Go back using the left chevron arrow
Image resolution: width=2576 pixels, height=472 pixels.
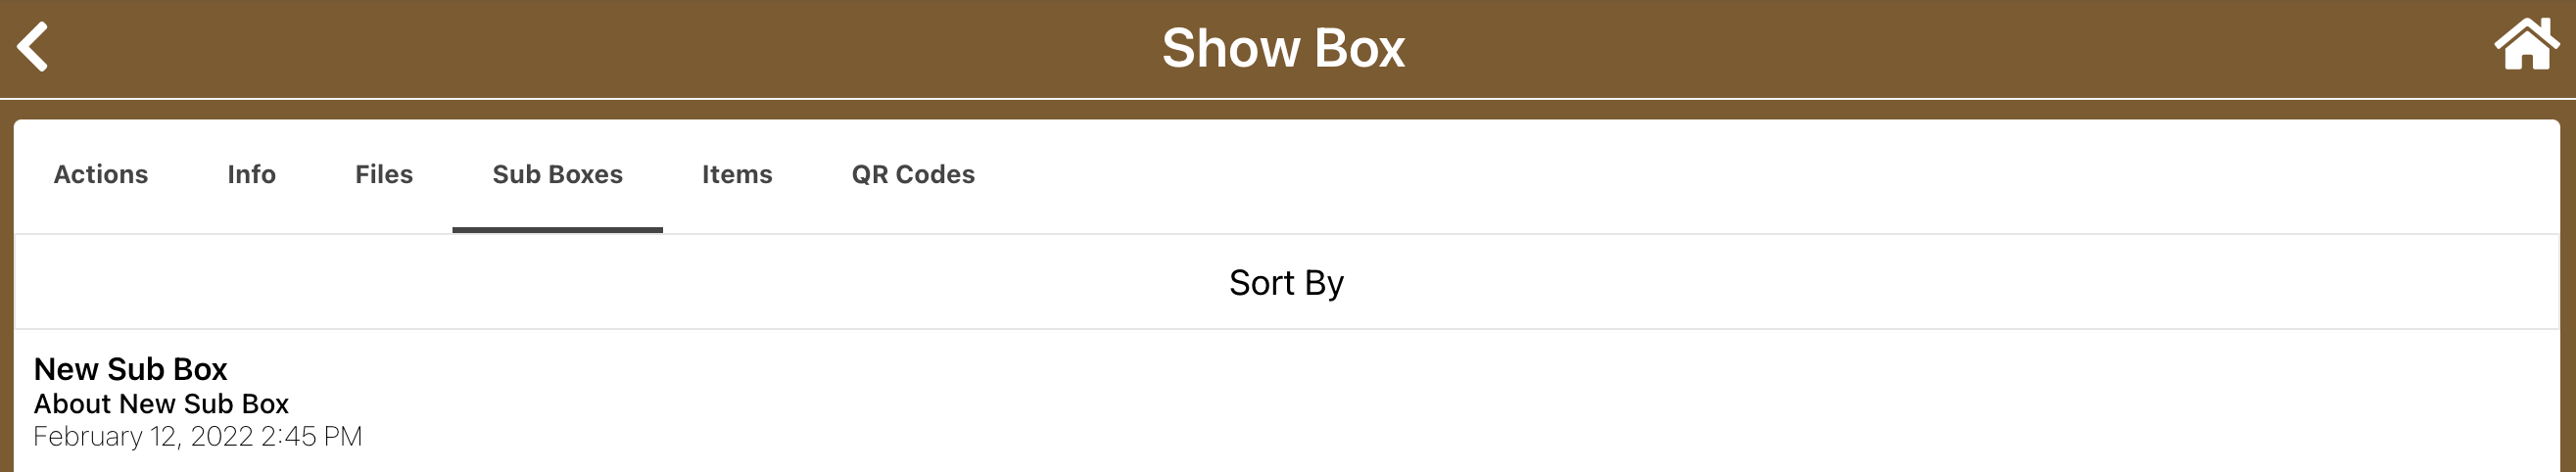click(33, 48)
